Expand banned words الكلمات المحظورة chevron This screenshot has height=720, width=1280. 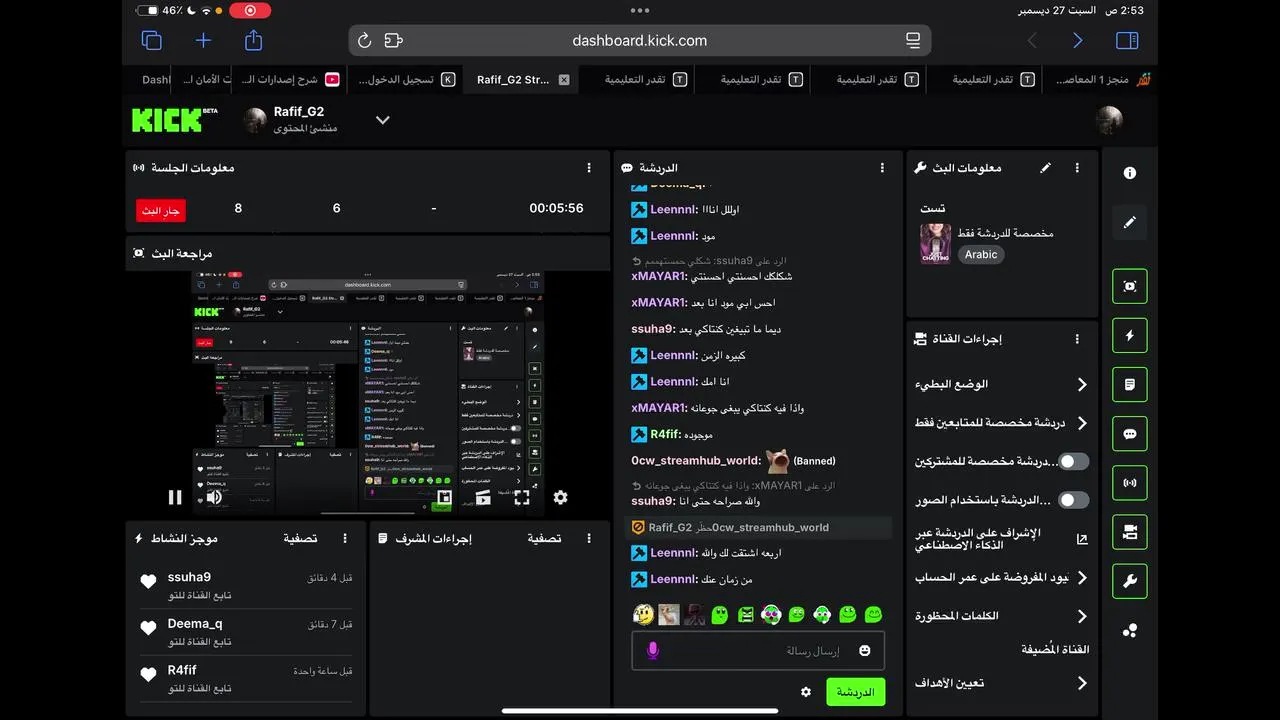coord(1082,616)
